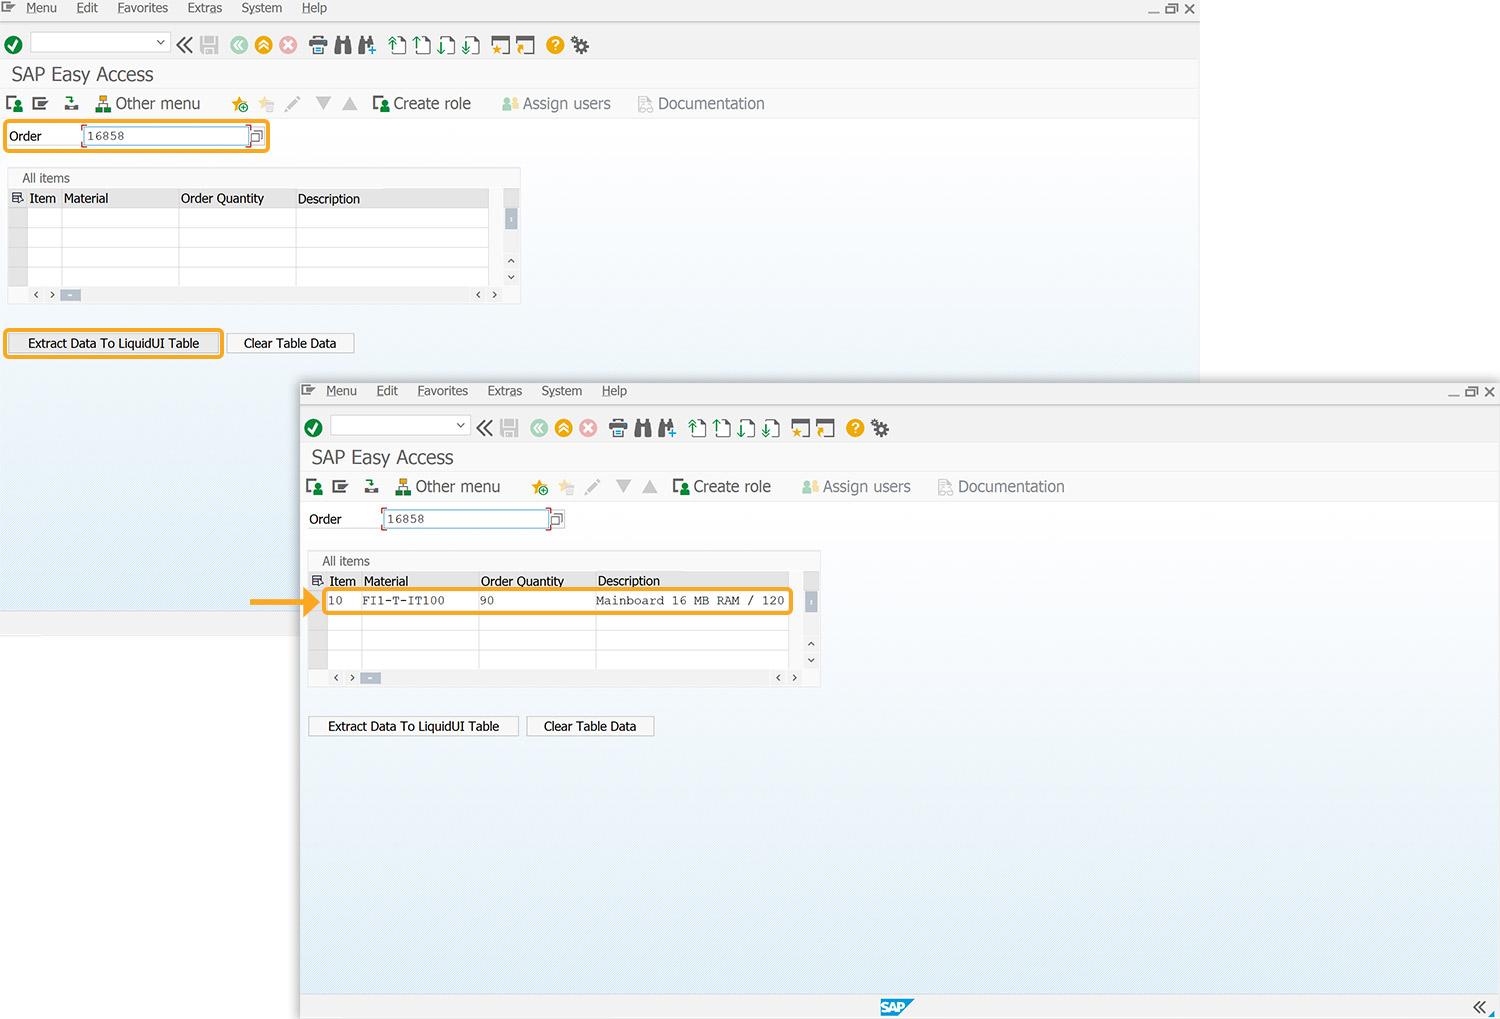Screen dimensions: 1500x1019
Task: Click Documentation in the foreground window
Action: click(x=1001, y=487)
